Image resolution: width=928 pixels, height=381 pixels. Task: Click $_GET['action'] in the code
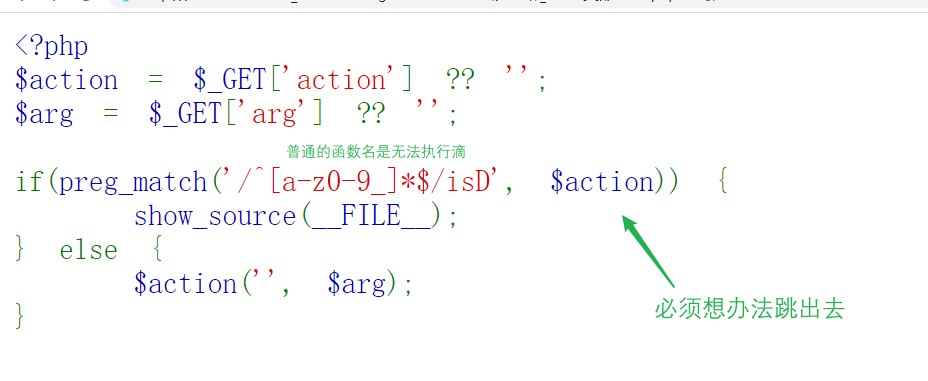(302, 80)
